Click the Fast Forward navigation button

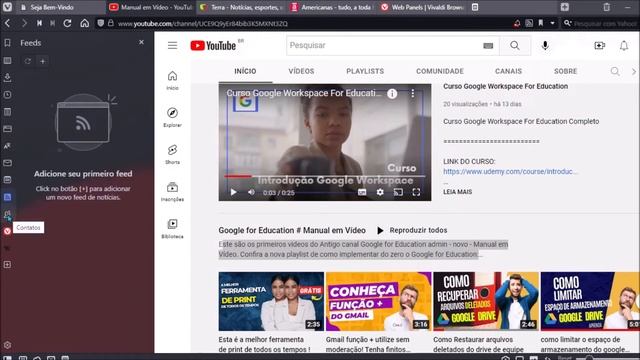coord(53,23)
